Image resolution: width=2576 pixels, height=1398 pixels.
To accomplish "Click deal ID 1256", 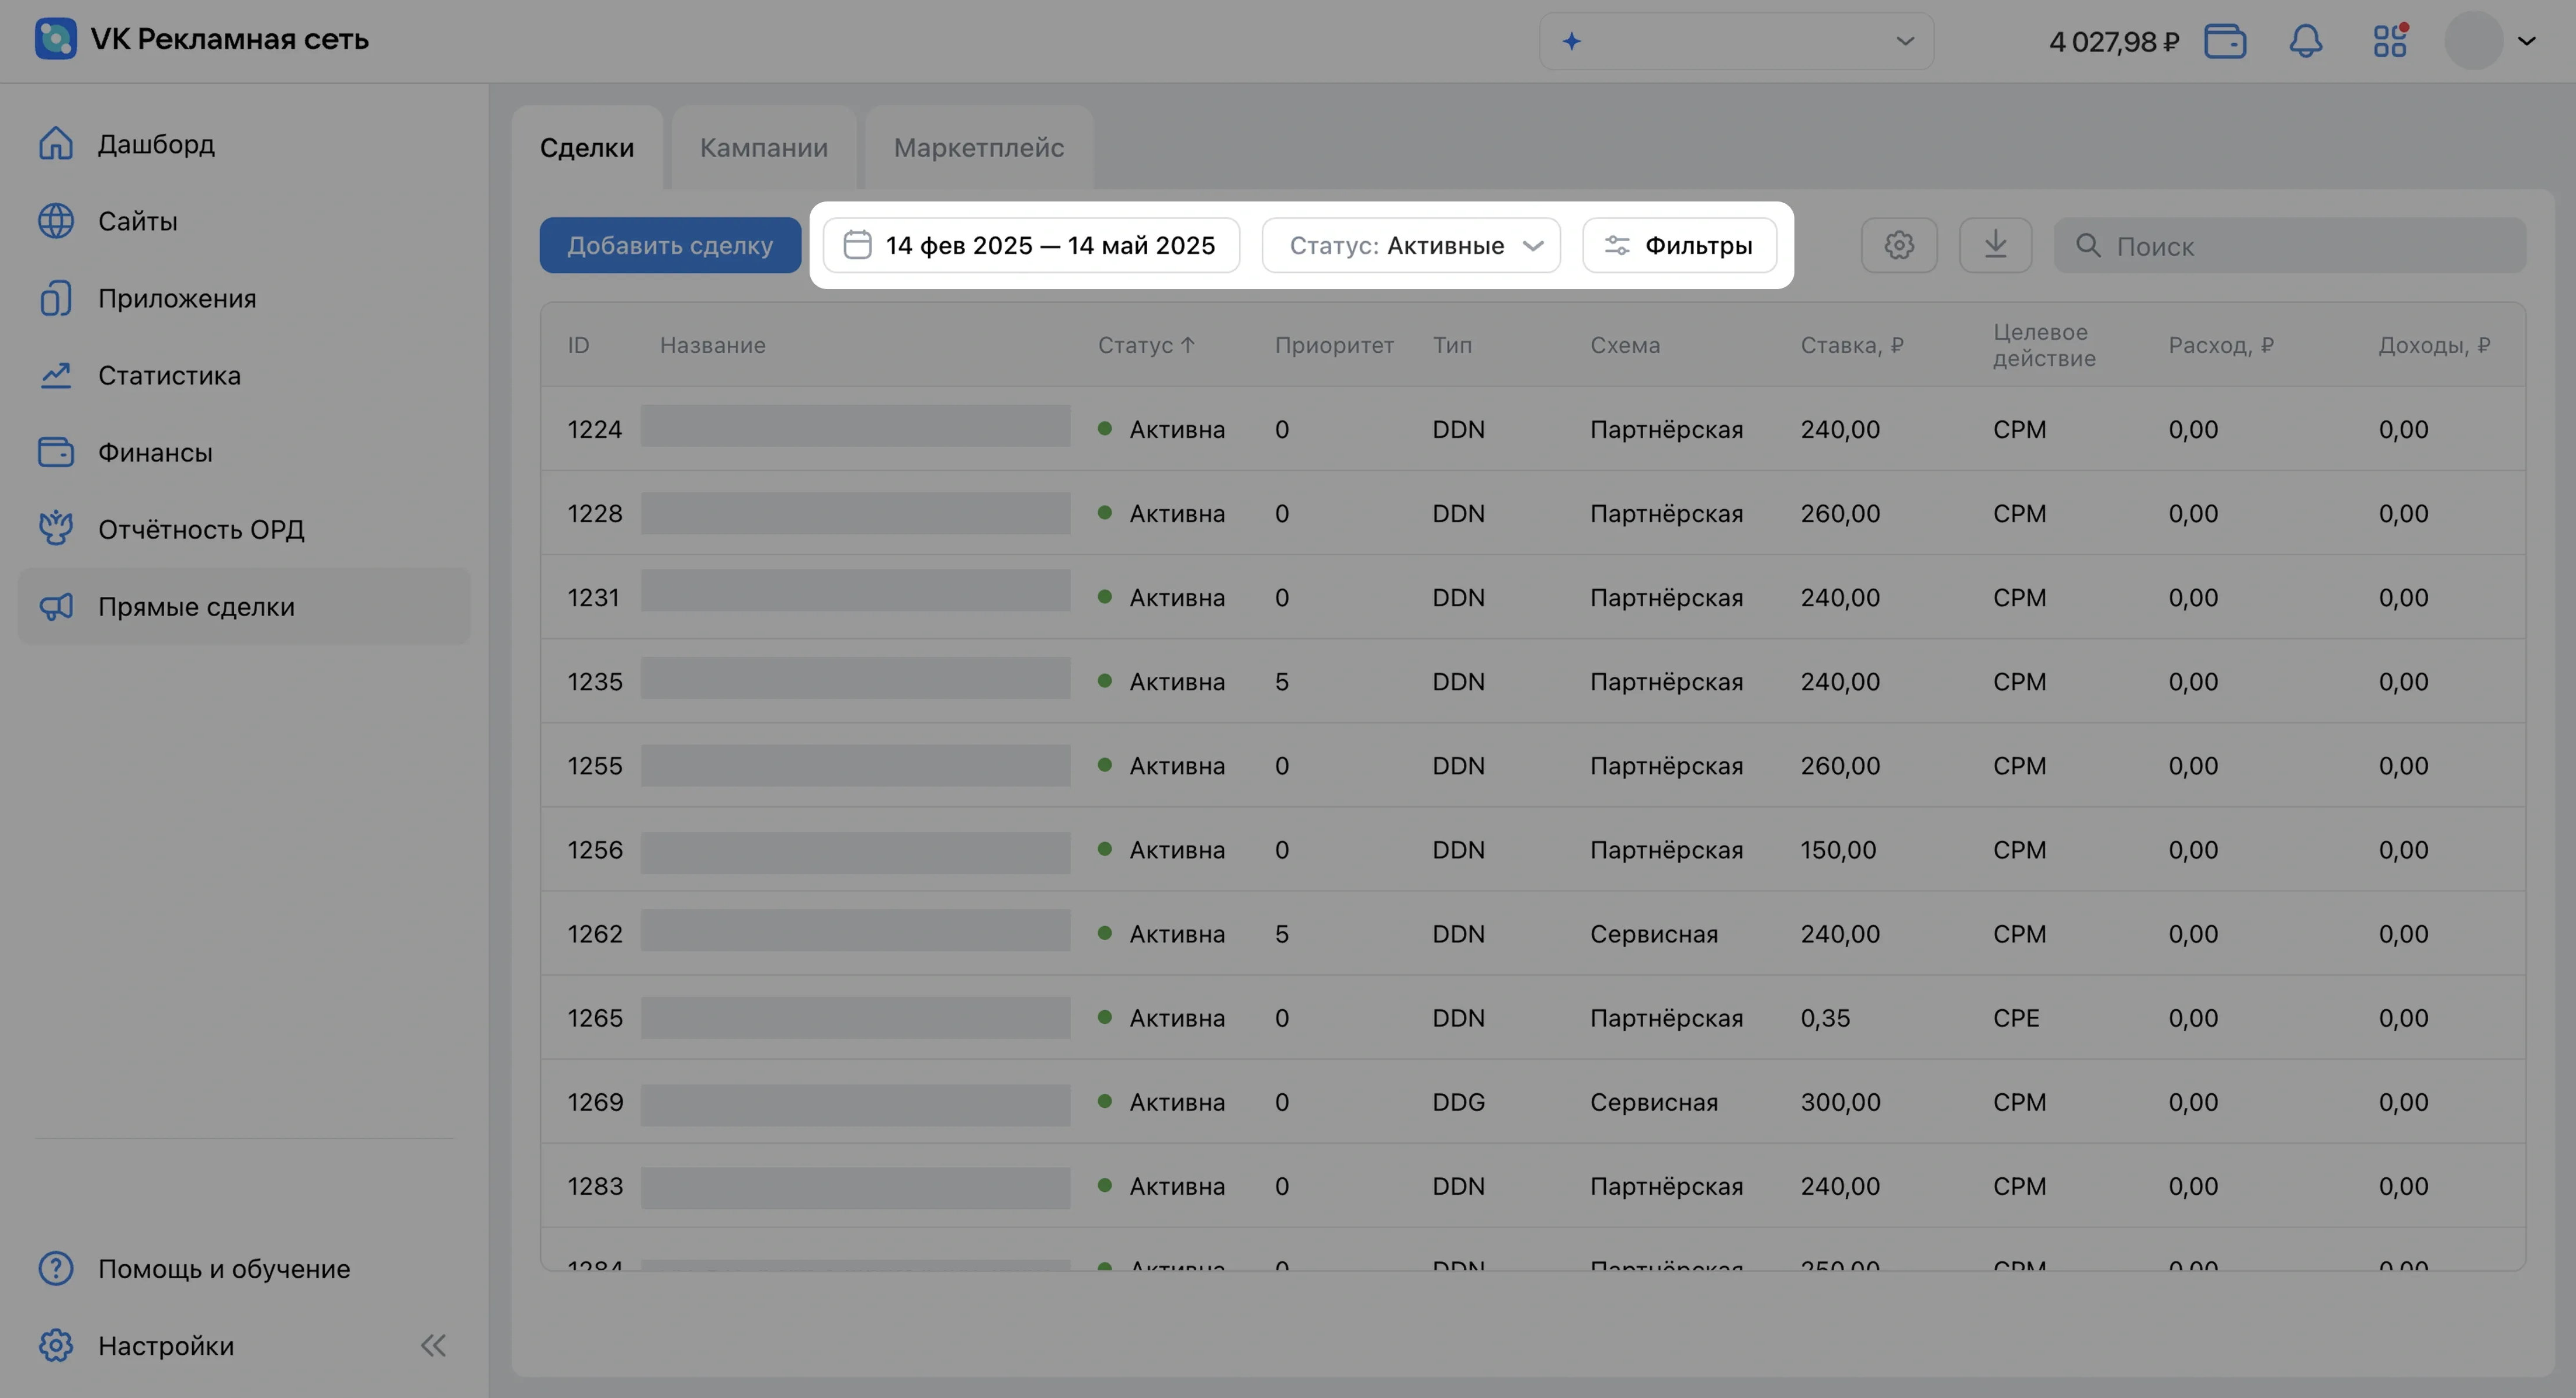I will pyautogui.click(x=595, y=849).
